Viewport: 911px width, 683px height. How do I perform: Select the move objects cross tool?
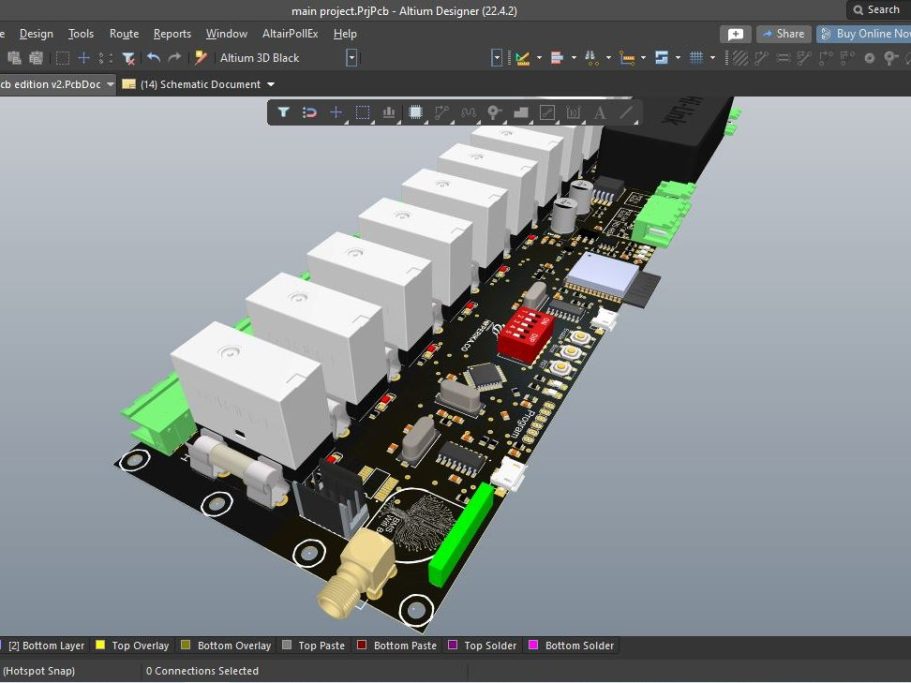pos(336,113)
